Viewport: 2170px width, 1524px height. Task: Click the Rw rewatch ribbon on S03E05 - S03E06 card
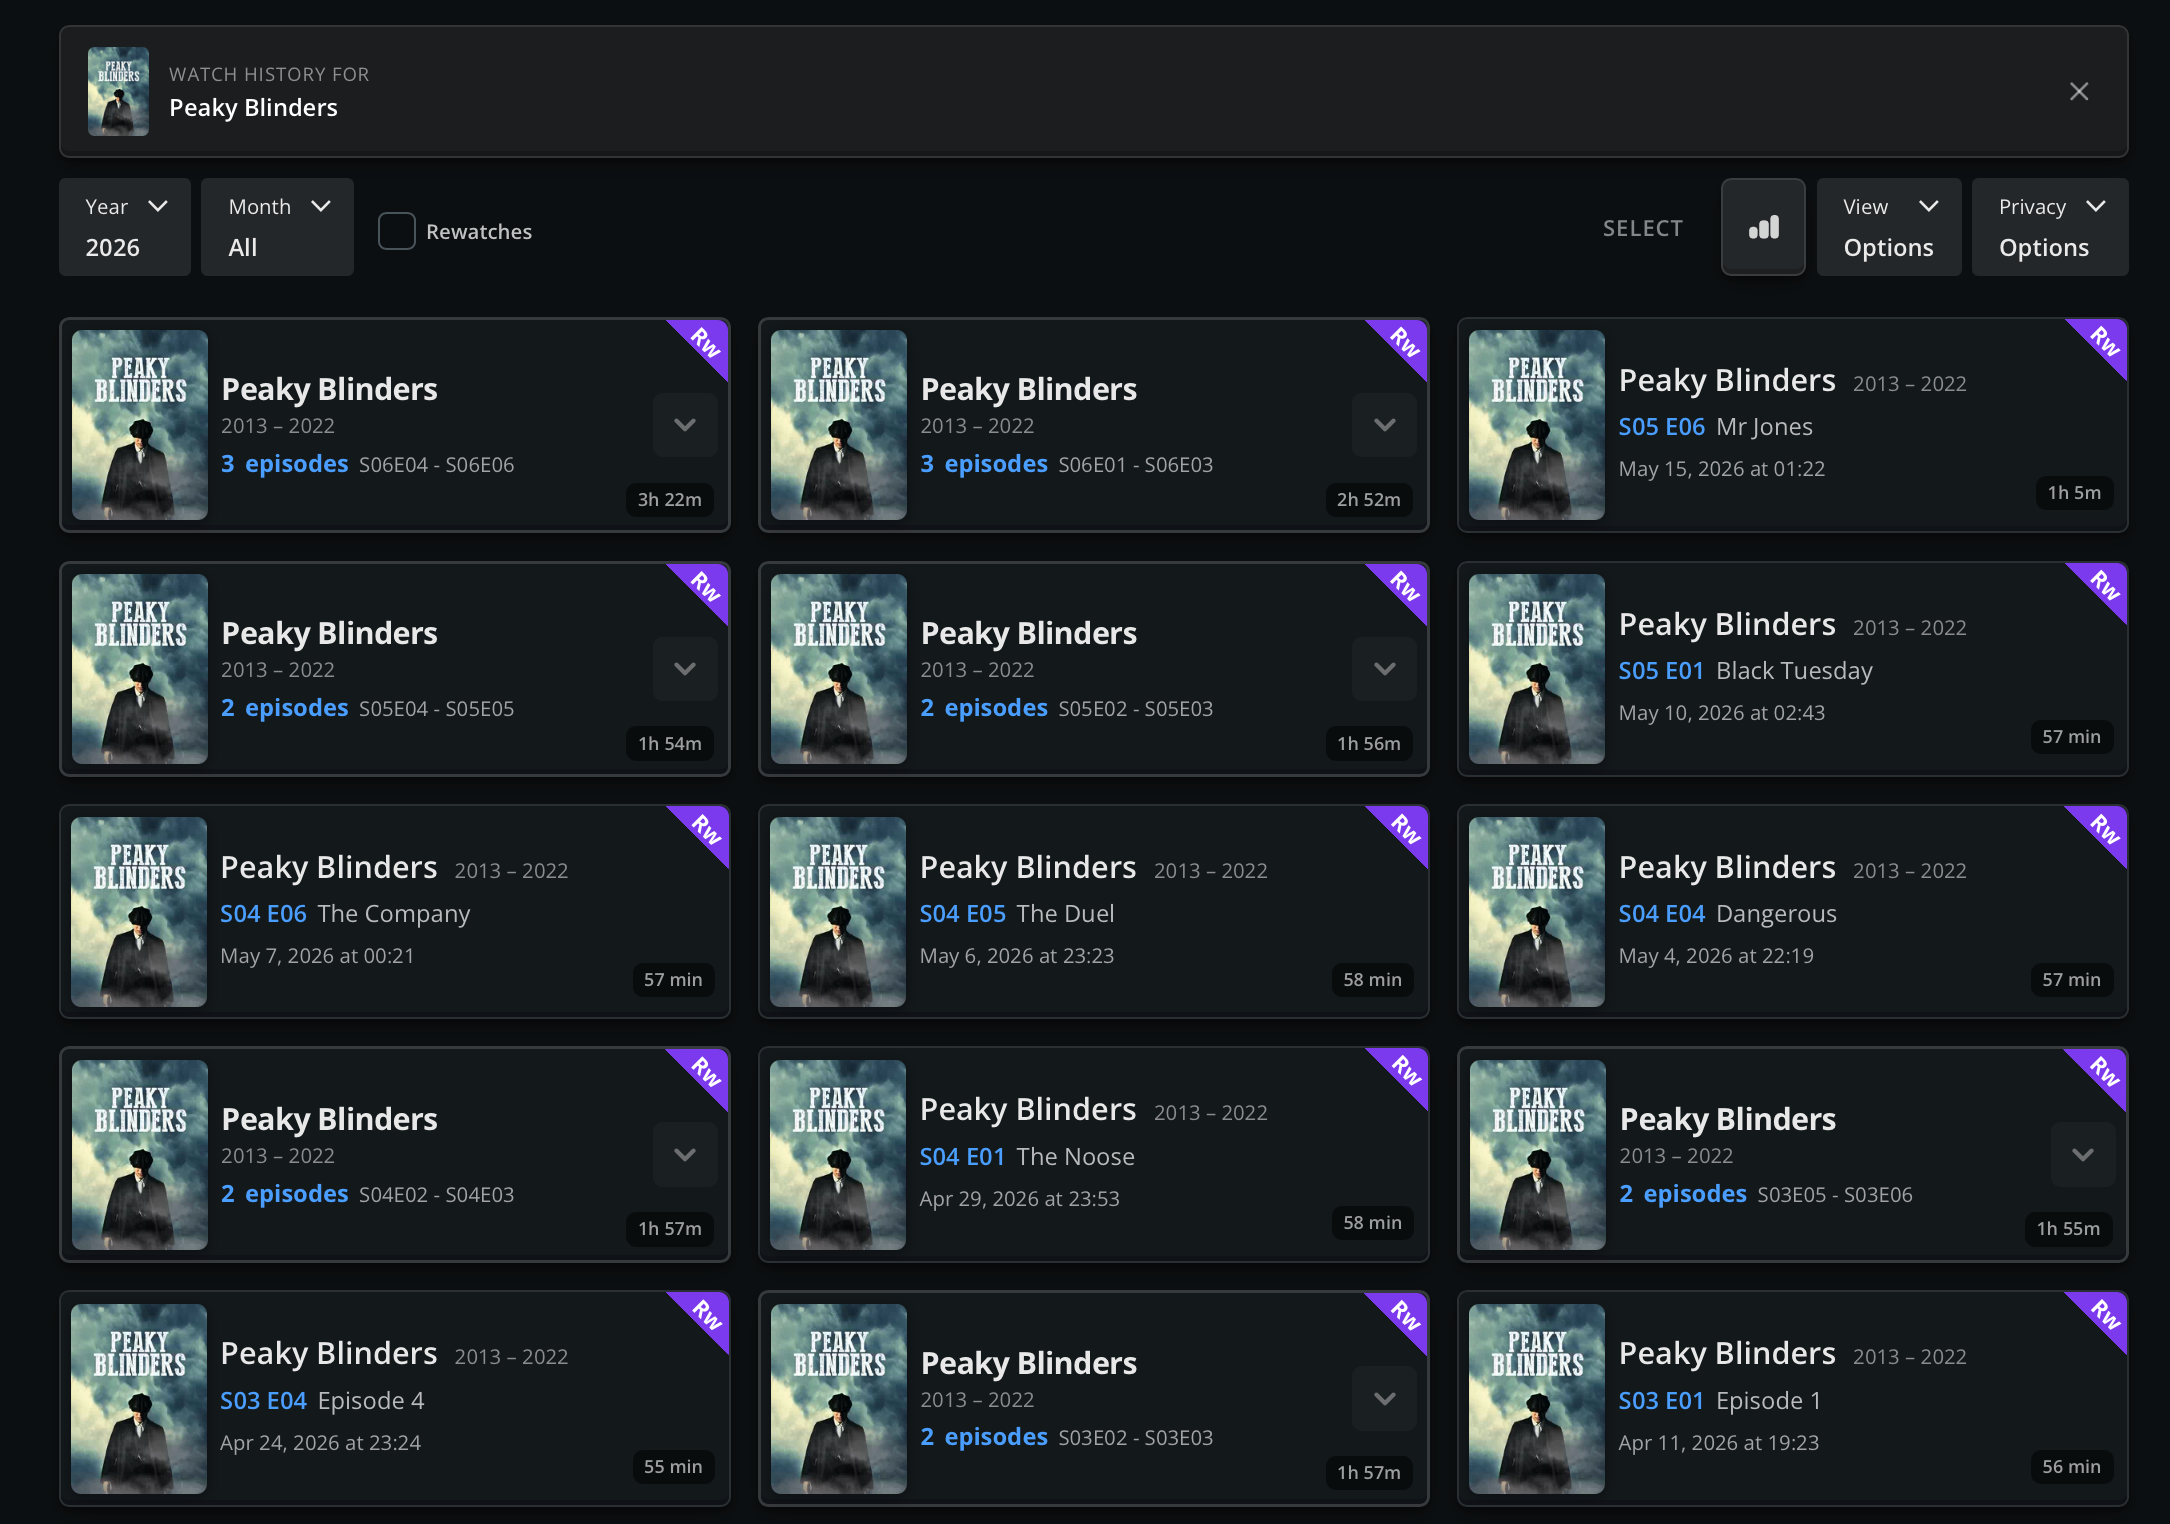click(2104, 1073)
